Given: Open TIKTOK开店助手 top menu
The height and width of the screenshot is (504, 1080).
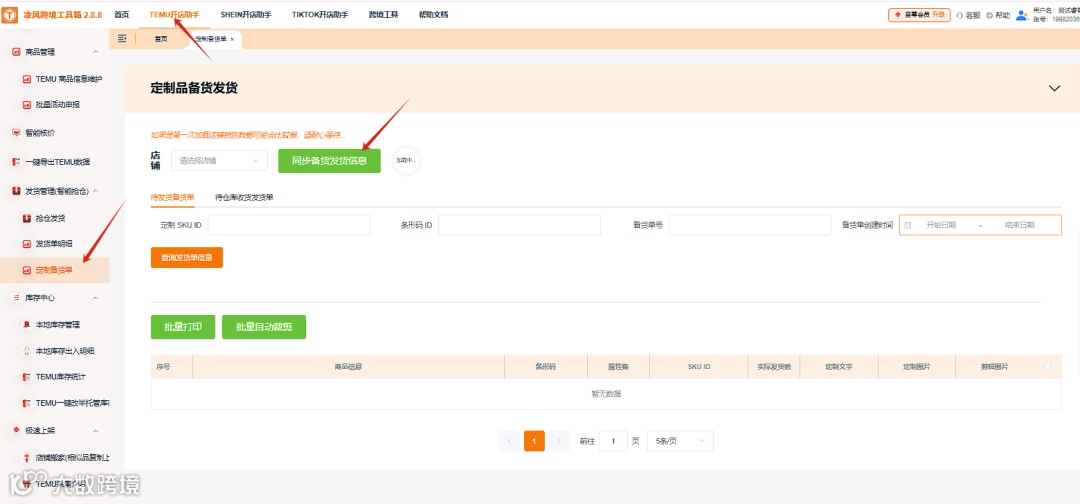Looking at the screenshot, I should pos(320,14).
